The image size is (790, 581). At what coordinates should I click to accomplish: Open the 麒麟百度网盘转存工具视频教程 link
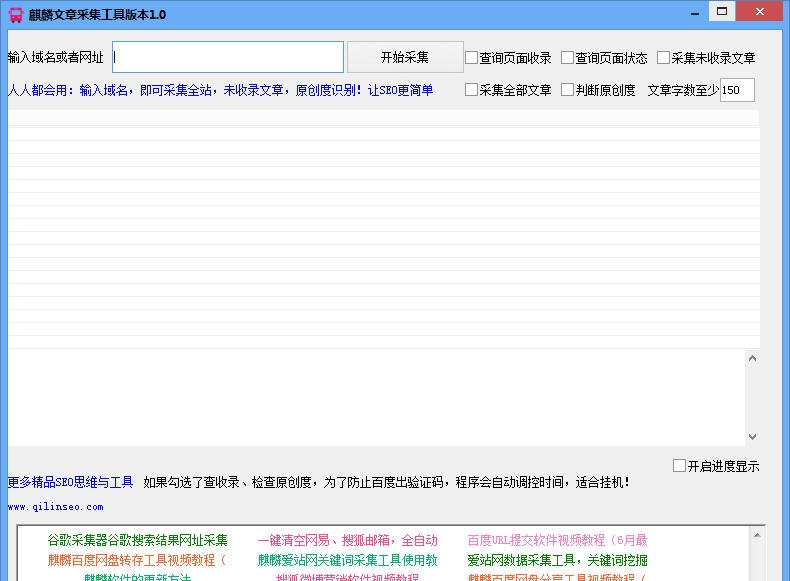(138, 560)
